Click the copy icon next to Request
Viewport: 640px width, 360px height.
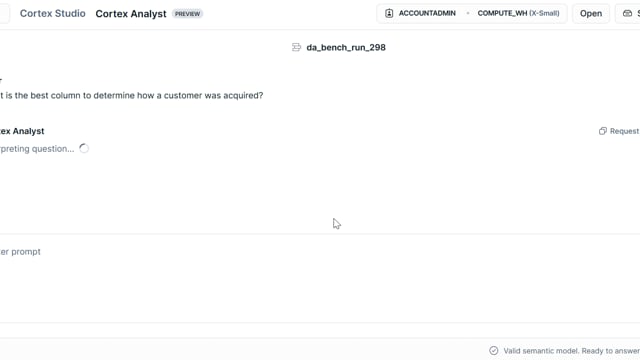click(x=602, y=131)
